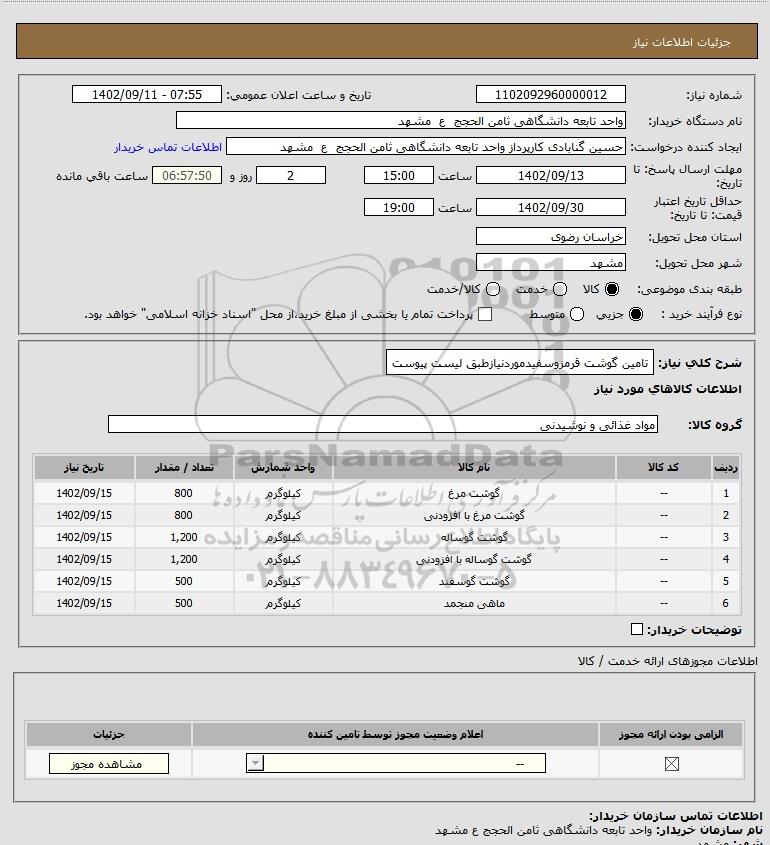Viewport: 770px width, 845px height.
Task: Select the گوشت گوسفند item name
Action: pyautogui.click(x=474, y=581)
